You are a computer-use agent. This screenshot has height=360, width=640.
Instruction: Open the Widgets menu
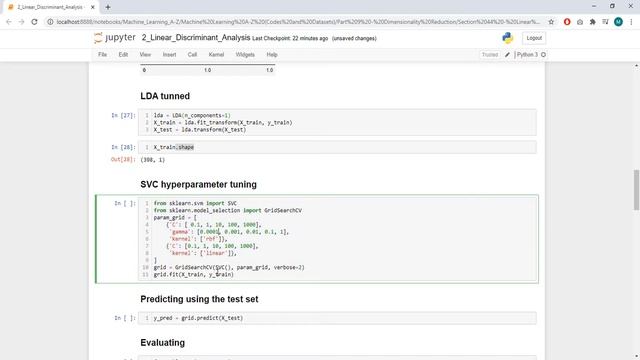(245, 55)
